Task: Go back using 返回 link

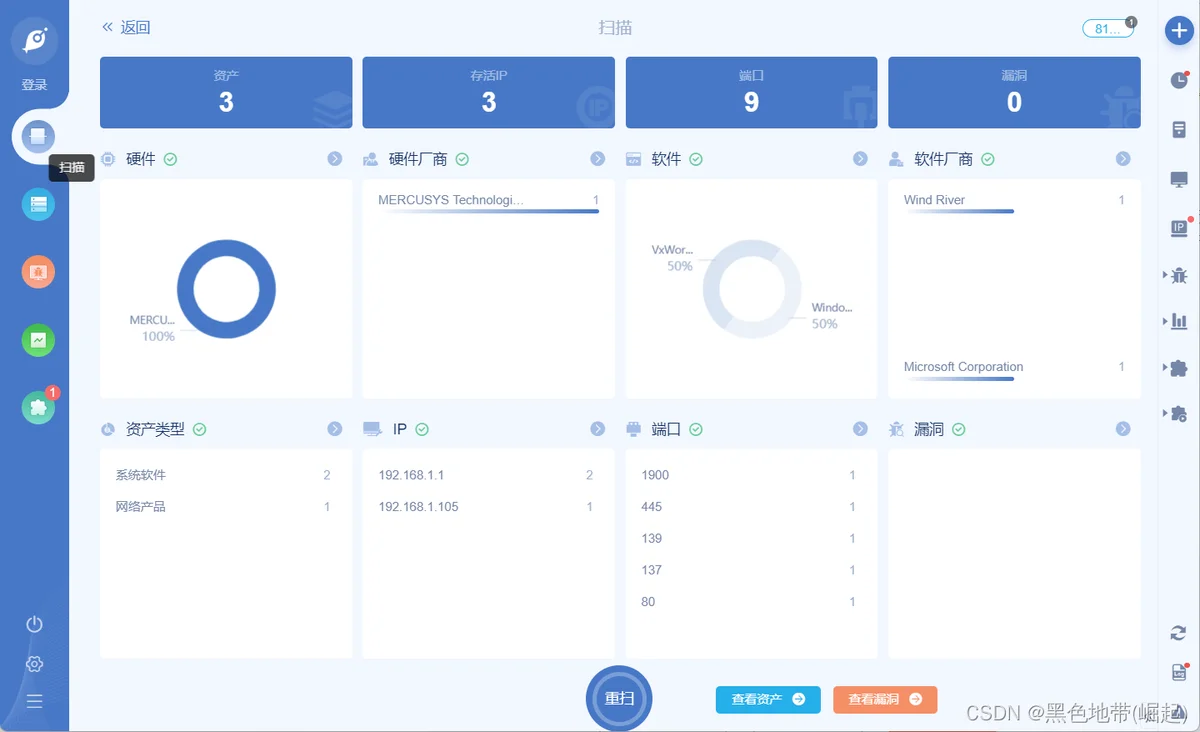Action: pyautogui.click(x=126, y=28)
